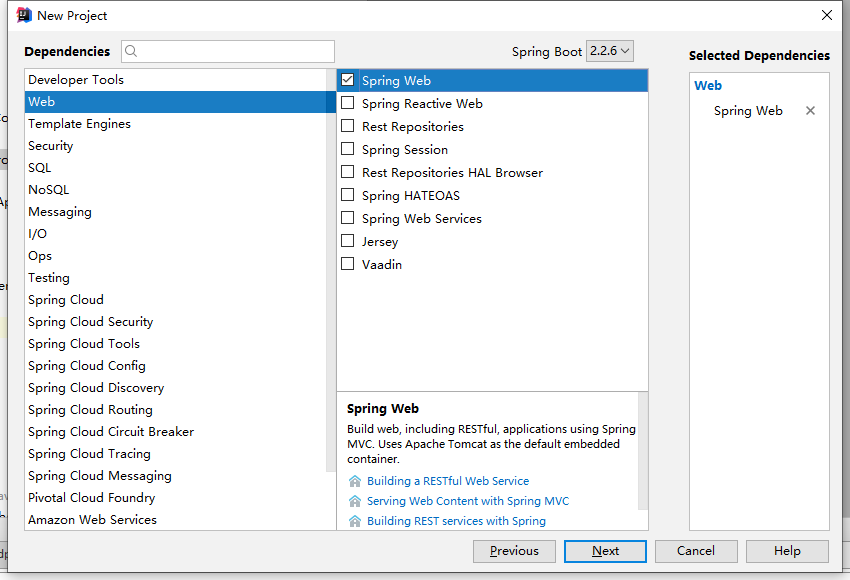
Task: Select the Developer Tools category
Action: [176, 80]
